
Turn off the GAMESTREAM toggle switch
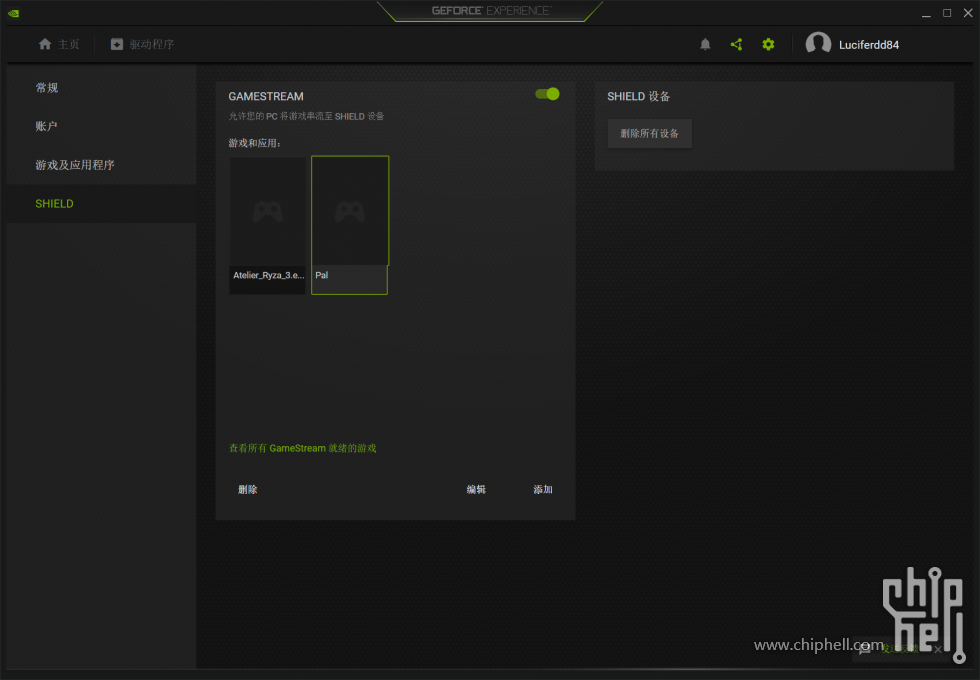pos(548,94)
